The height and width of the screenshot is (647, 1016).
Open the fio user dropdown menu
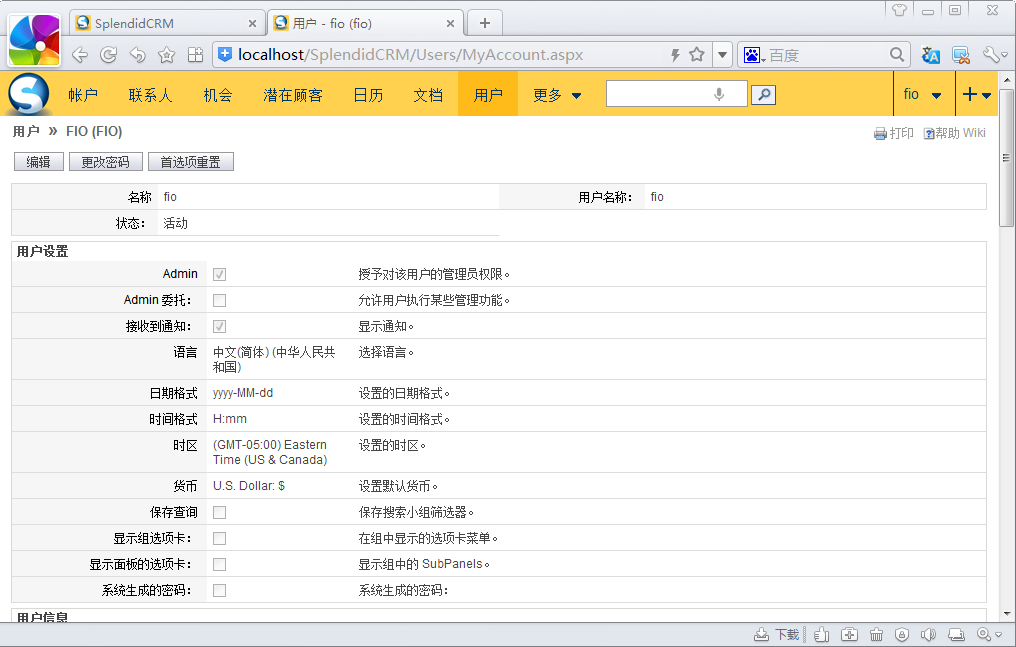(922, 95)
